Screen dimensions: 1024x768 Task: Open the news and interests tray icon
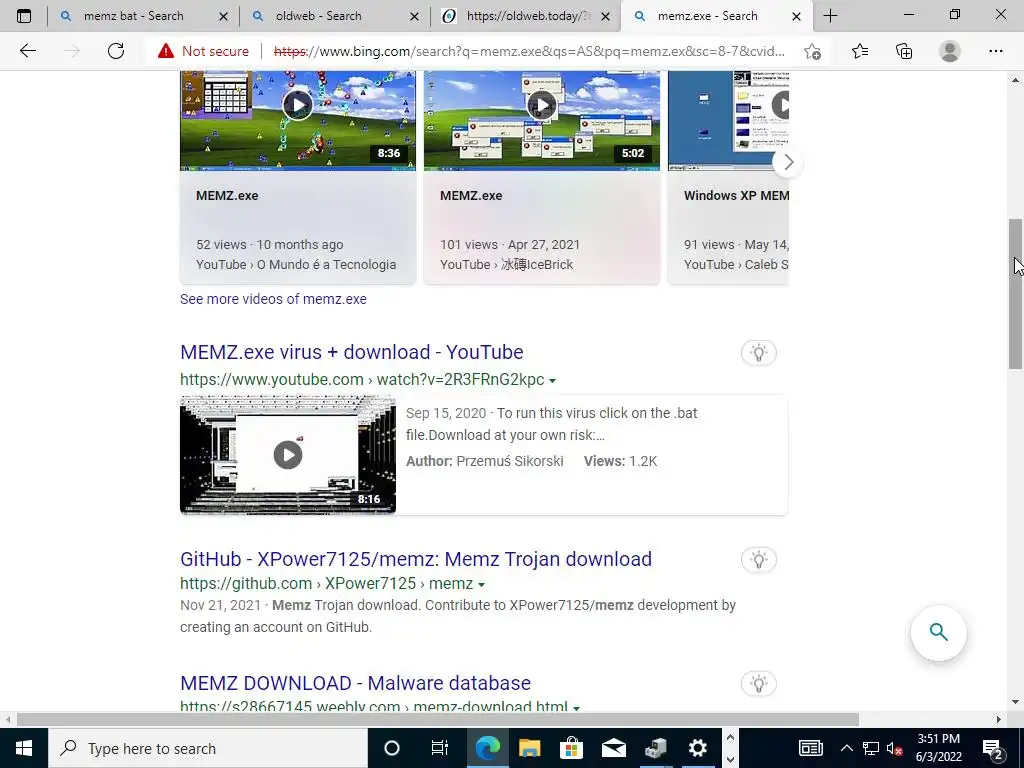[810, 748]
